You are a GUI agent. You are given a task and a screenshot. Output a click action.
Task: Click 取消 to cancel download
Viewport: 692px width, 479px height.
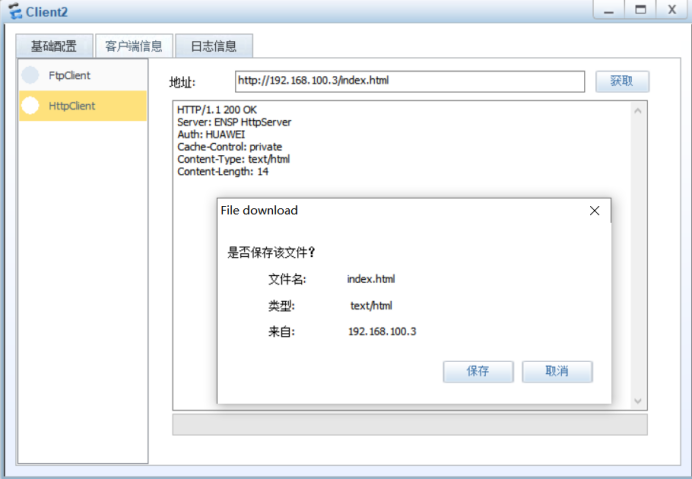coord(557,371)
